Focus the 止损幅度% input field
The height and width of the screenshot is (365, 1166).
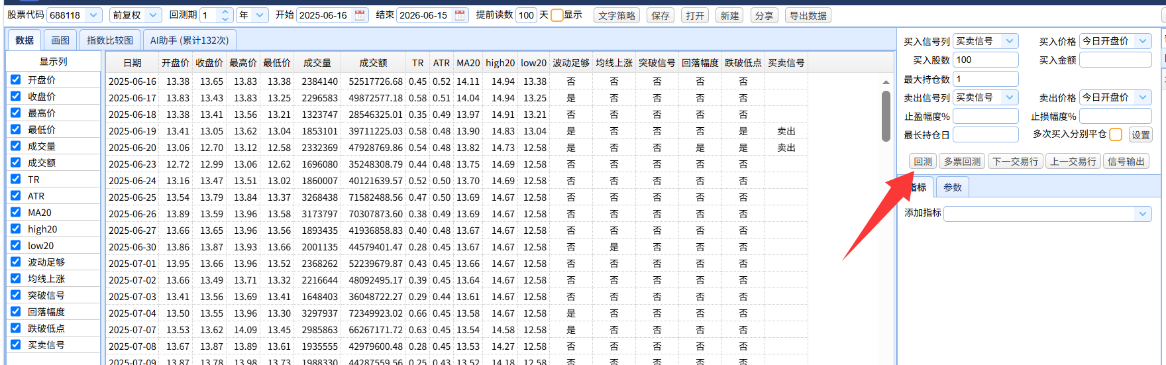click(1115, 116)
